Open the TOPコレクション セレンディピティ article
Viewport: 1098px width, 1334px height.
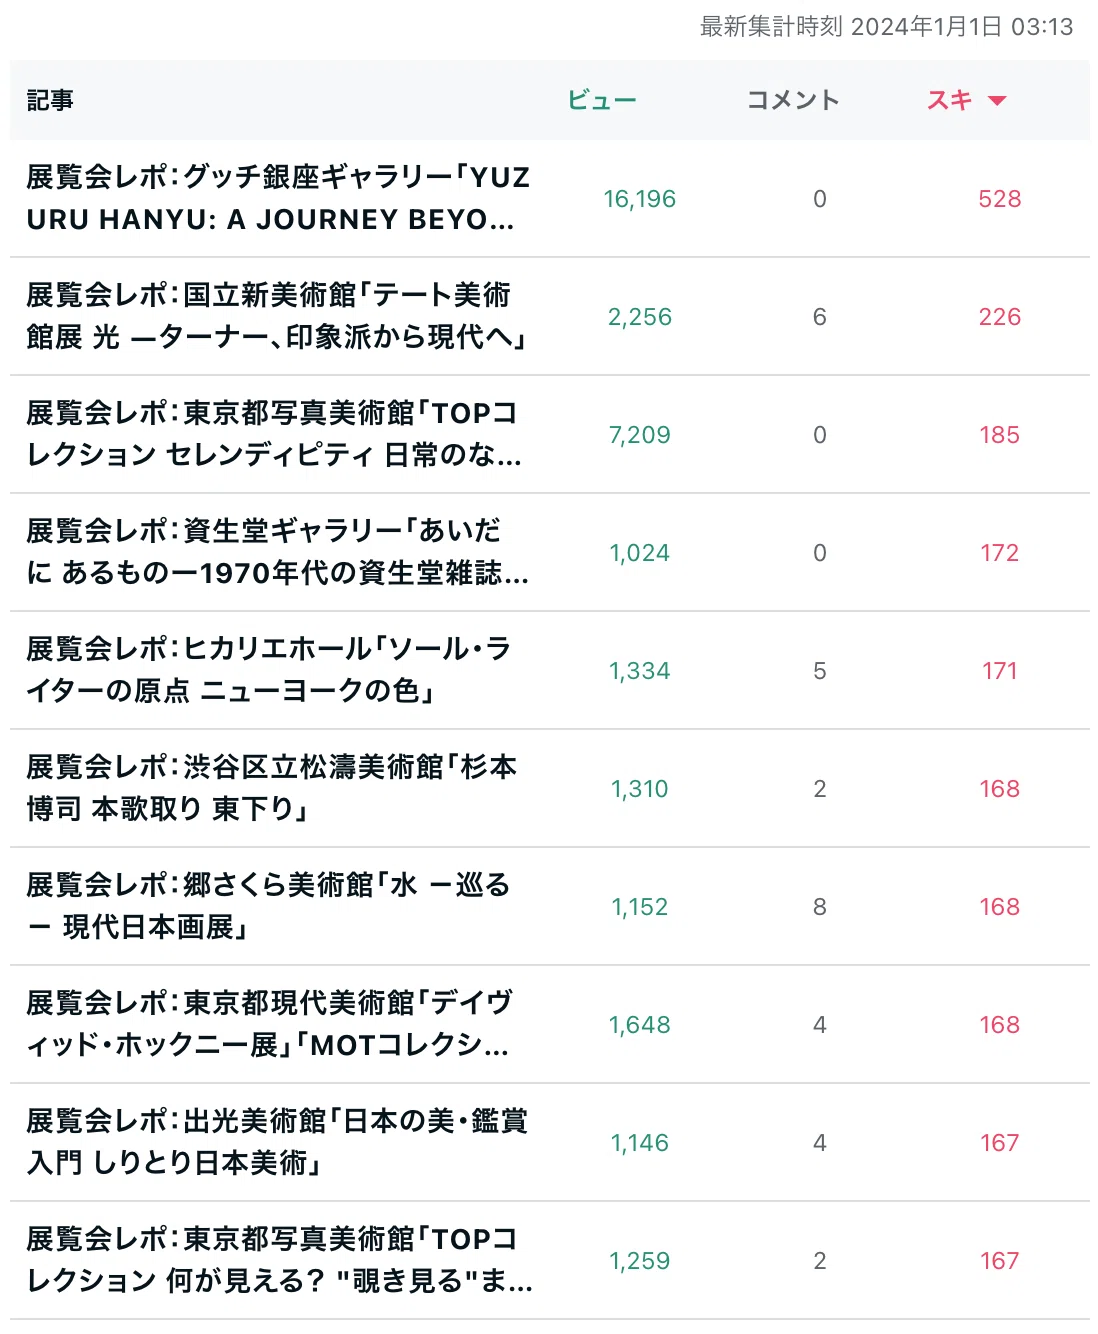[x=274, y=434]
